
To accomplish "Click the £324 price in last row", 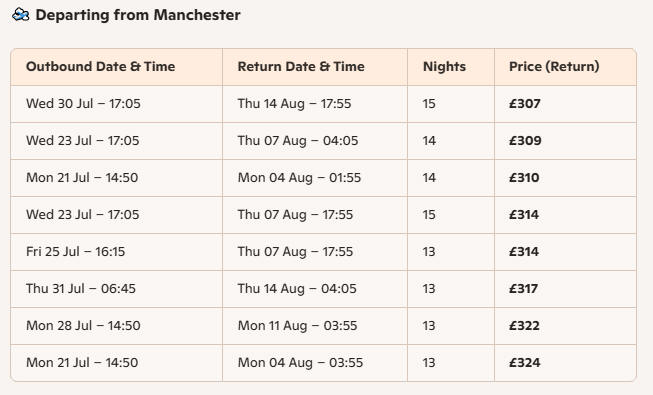I will (x=524, y=363).
